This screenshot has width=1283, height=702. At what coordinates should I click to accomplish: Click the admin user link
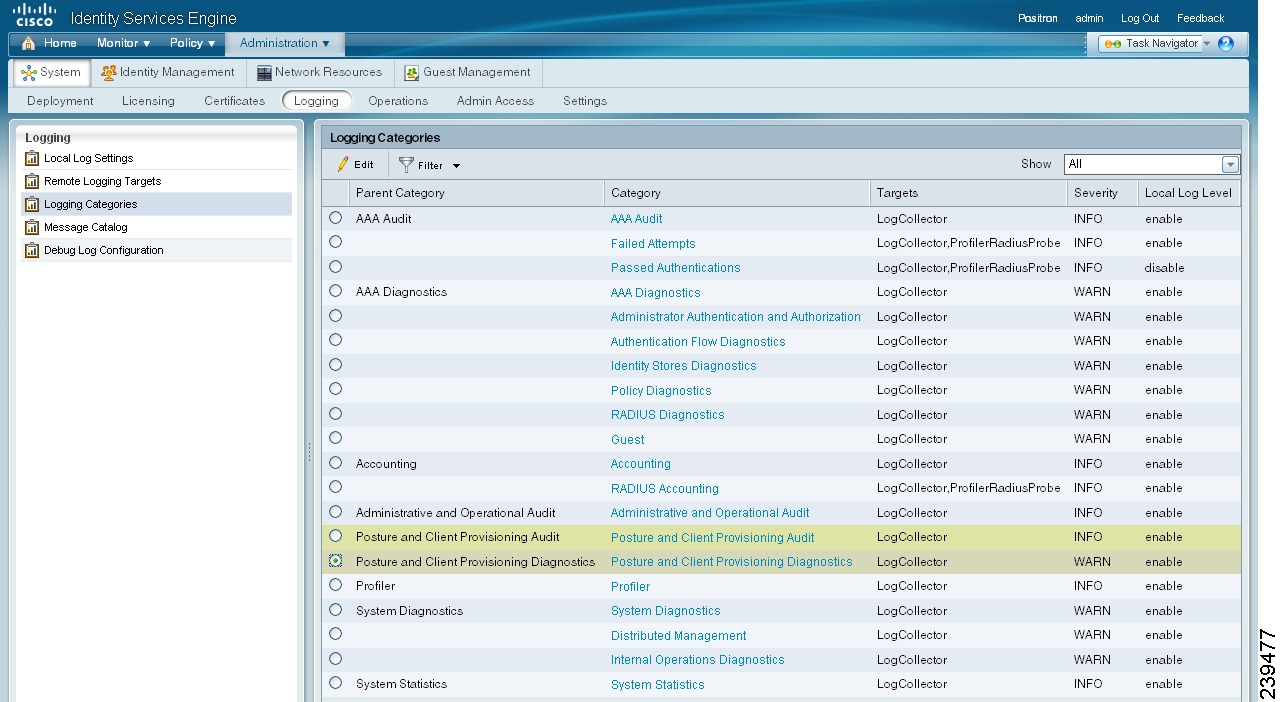1089,18
